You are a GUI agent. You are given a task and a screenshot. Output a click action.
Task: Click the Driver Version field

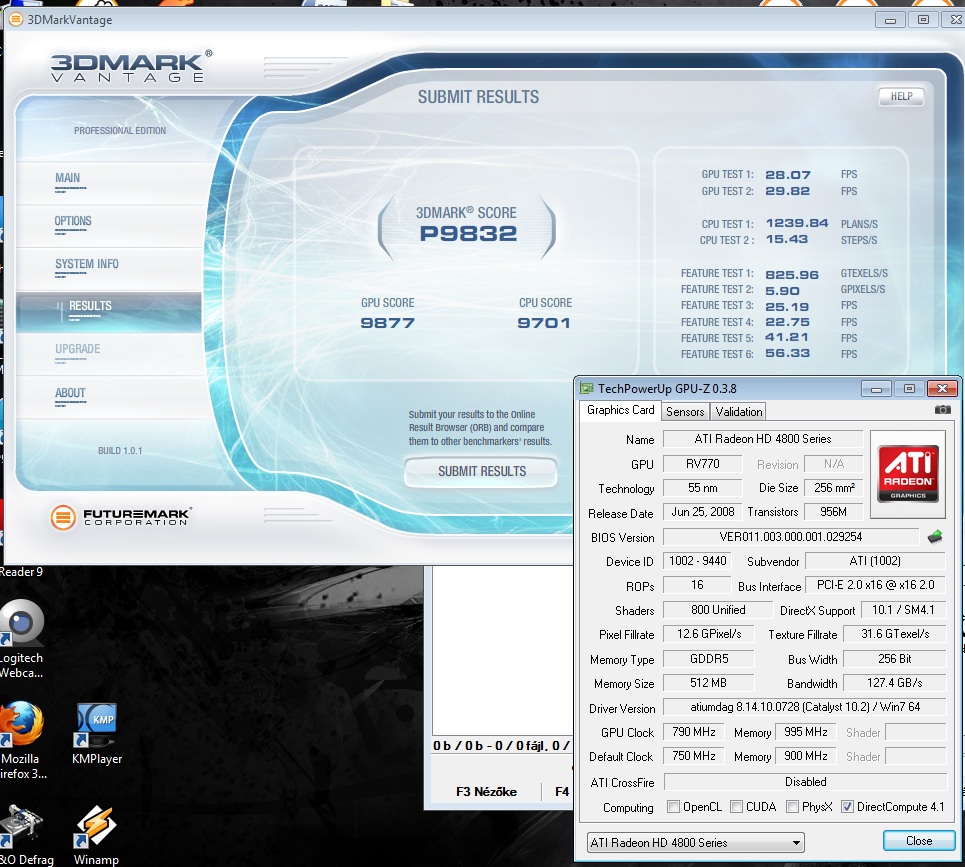(804, 707)
